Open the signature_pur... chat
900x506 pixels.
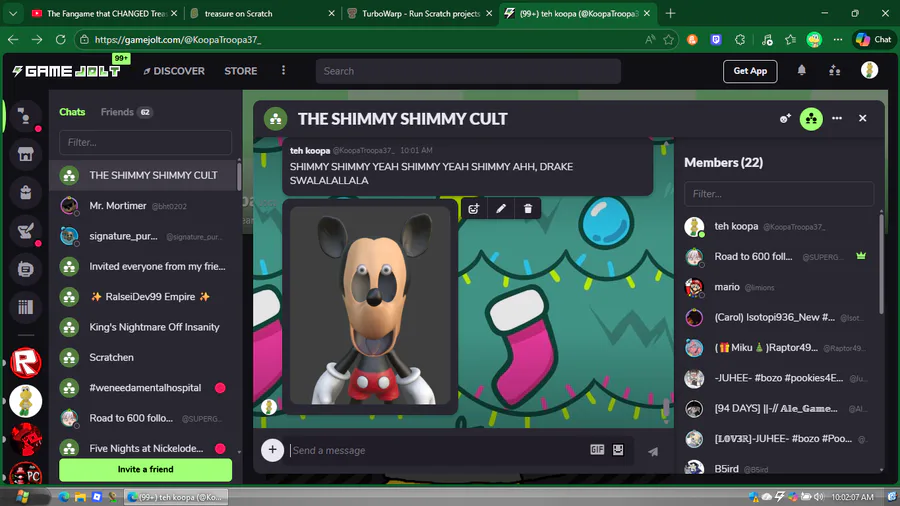[145, 236]
